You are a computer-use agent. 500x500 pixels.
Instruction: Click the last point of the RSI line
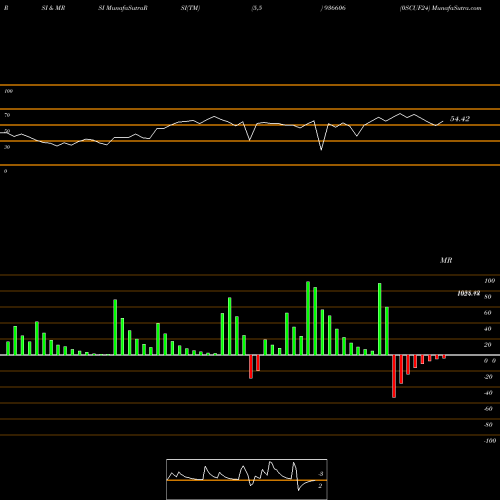443,121
